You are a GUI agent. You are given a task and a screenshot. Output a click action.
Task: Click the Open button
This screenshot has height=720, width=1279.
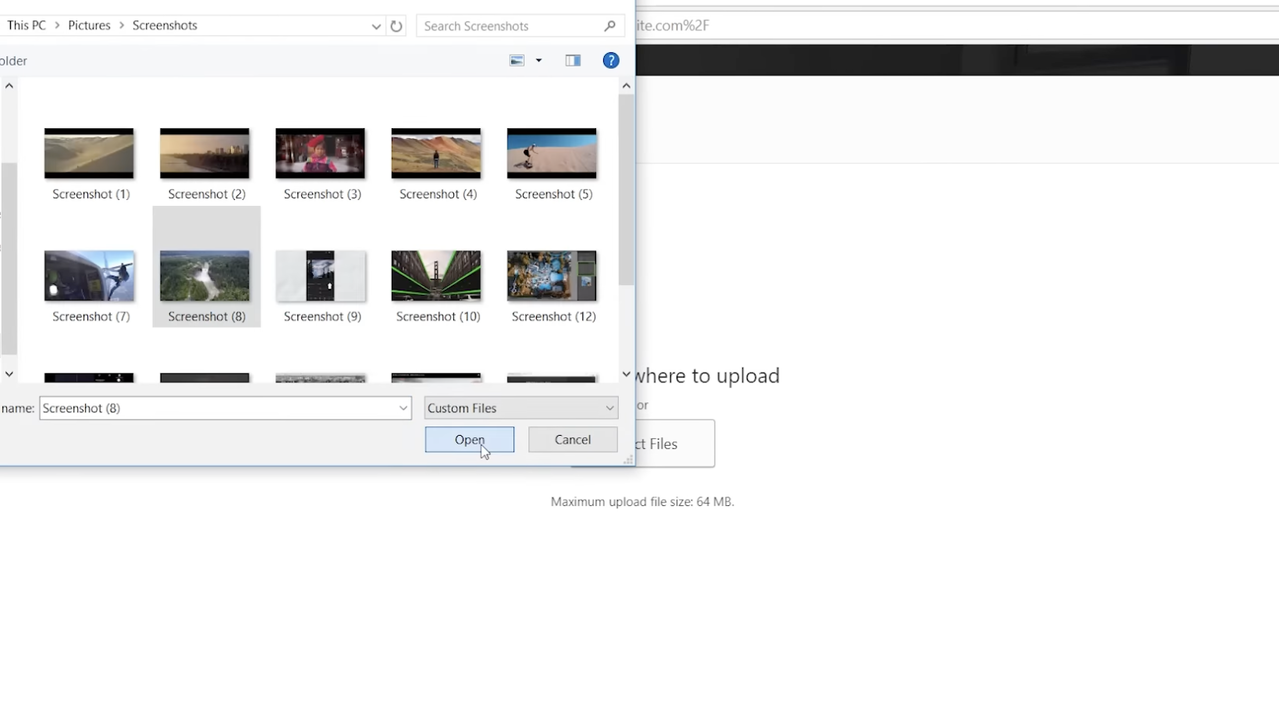(469, 440)
